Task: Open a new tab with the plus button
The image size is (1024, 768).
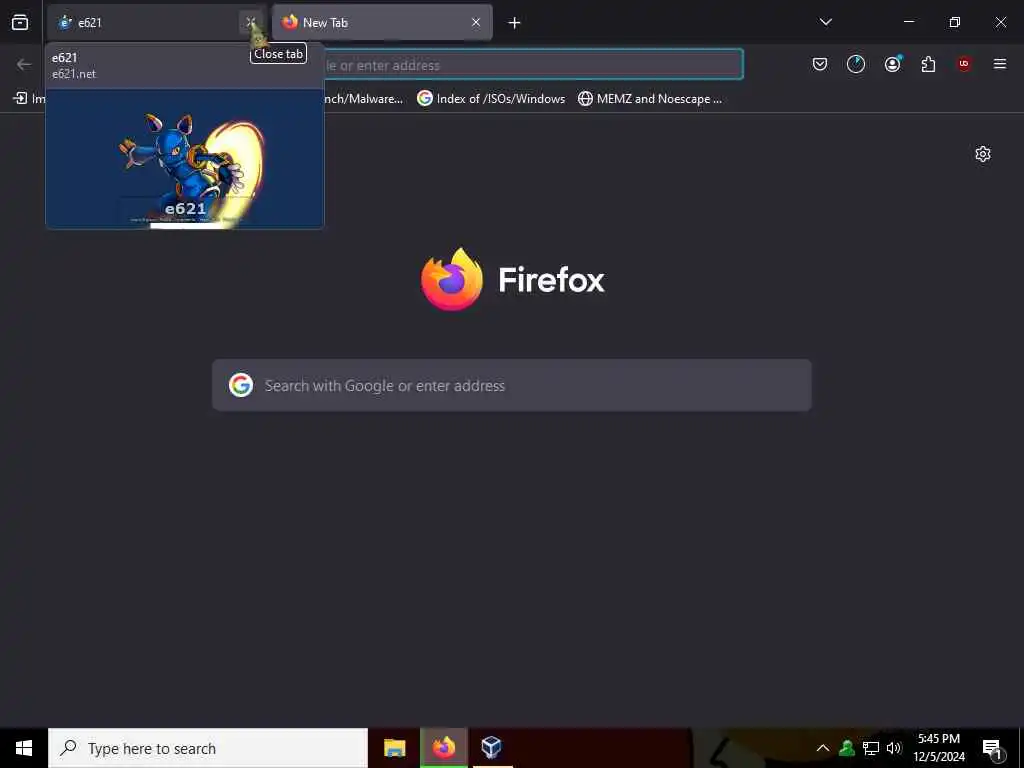Action: click(x=514, y=23)
